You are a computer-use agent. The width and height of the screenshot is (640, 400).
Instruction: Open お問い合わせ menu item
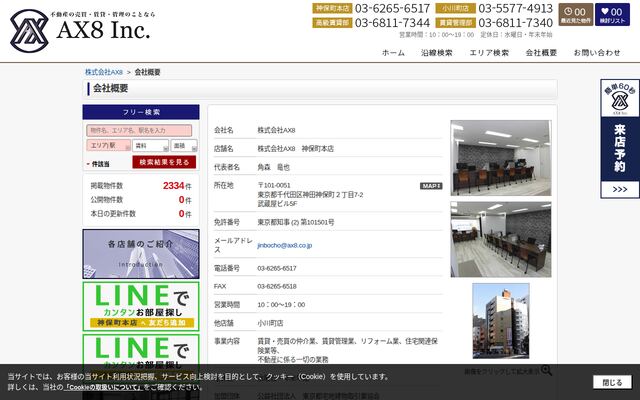[597, 53]
